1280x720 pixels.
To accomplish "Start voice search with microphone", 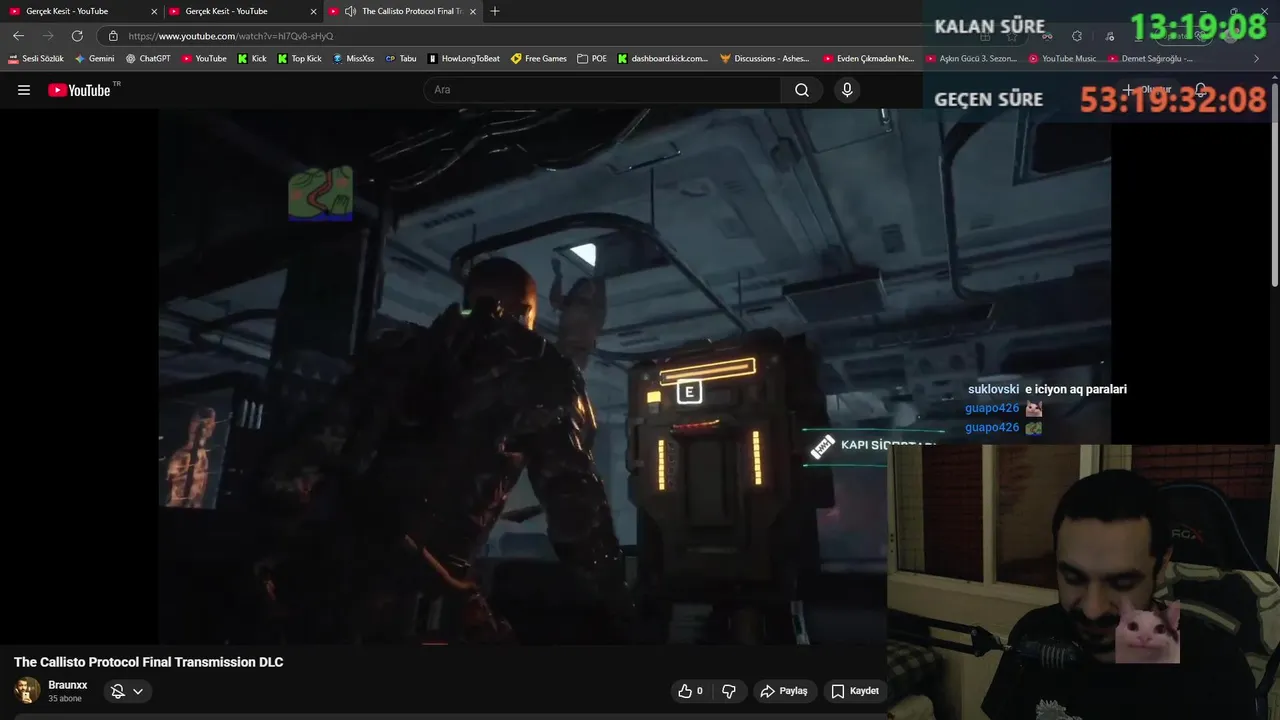I will (847, 90).
